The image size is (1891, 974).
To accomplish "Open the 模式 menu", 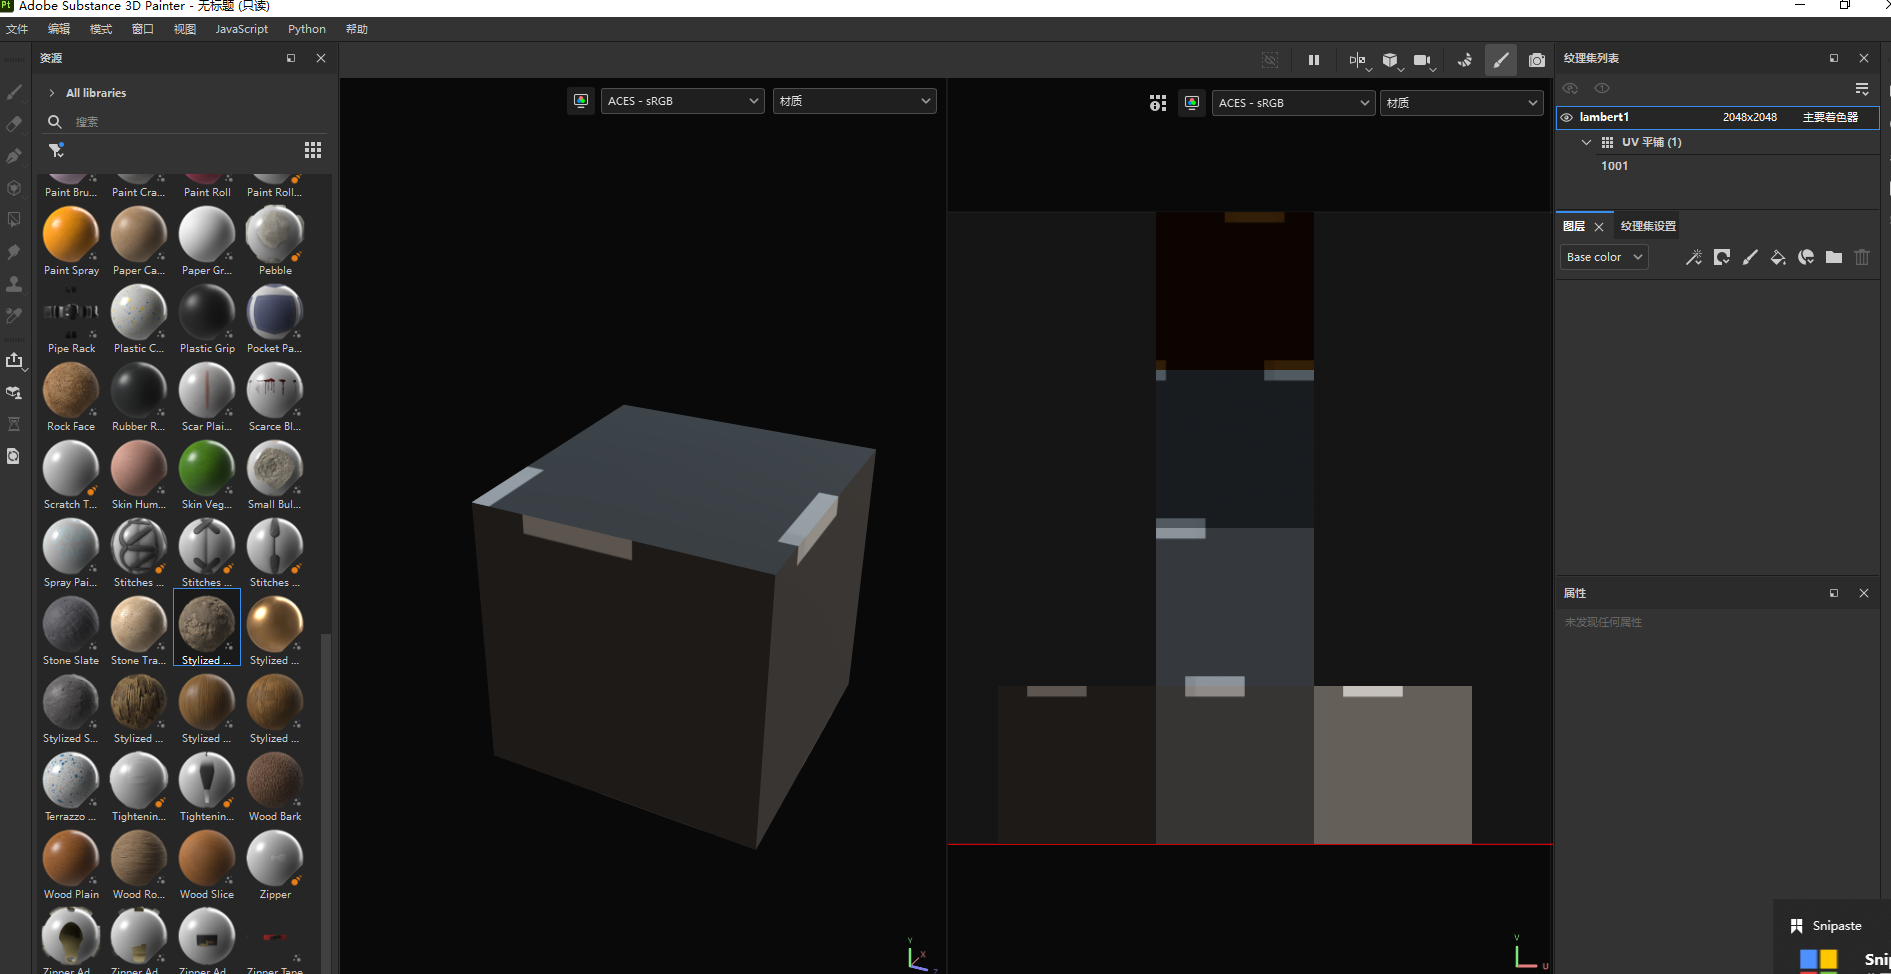I will click(x=101, y=29).
